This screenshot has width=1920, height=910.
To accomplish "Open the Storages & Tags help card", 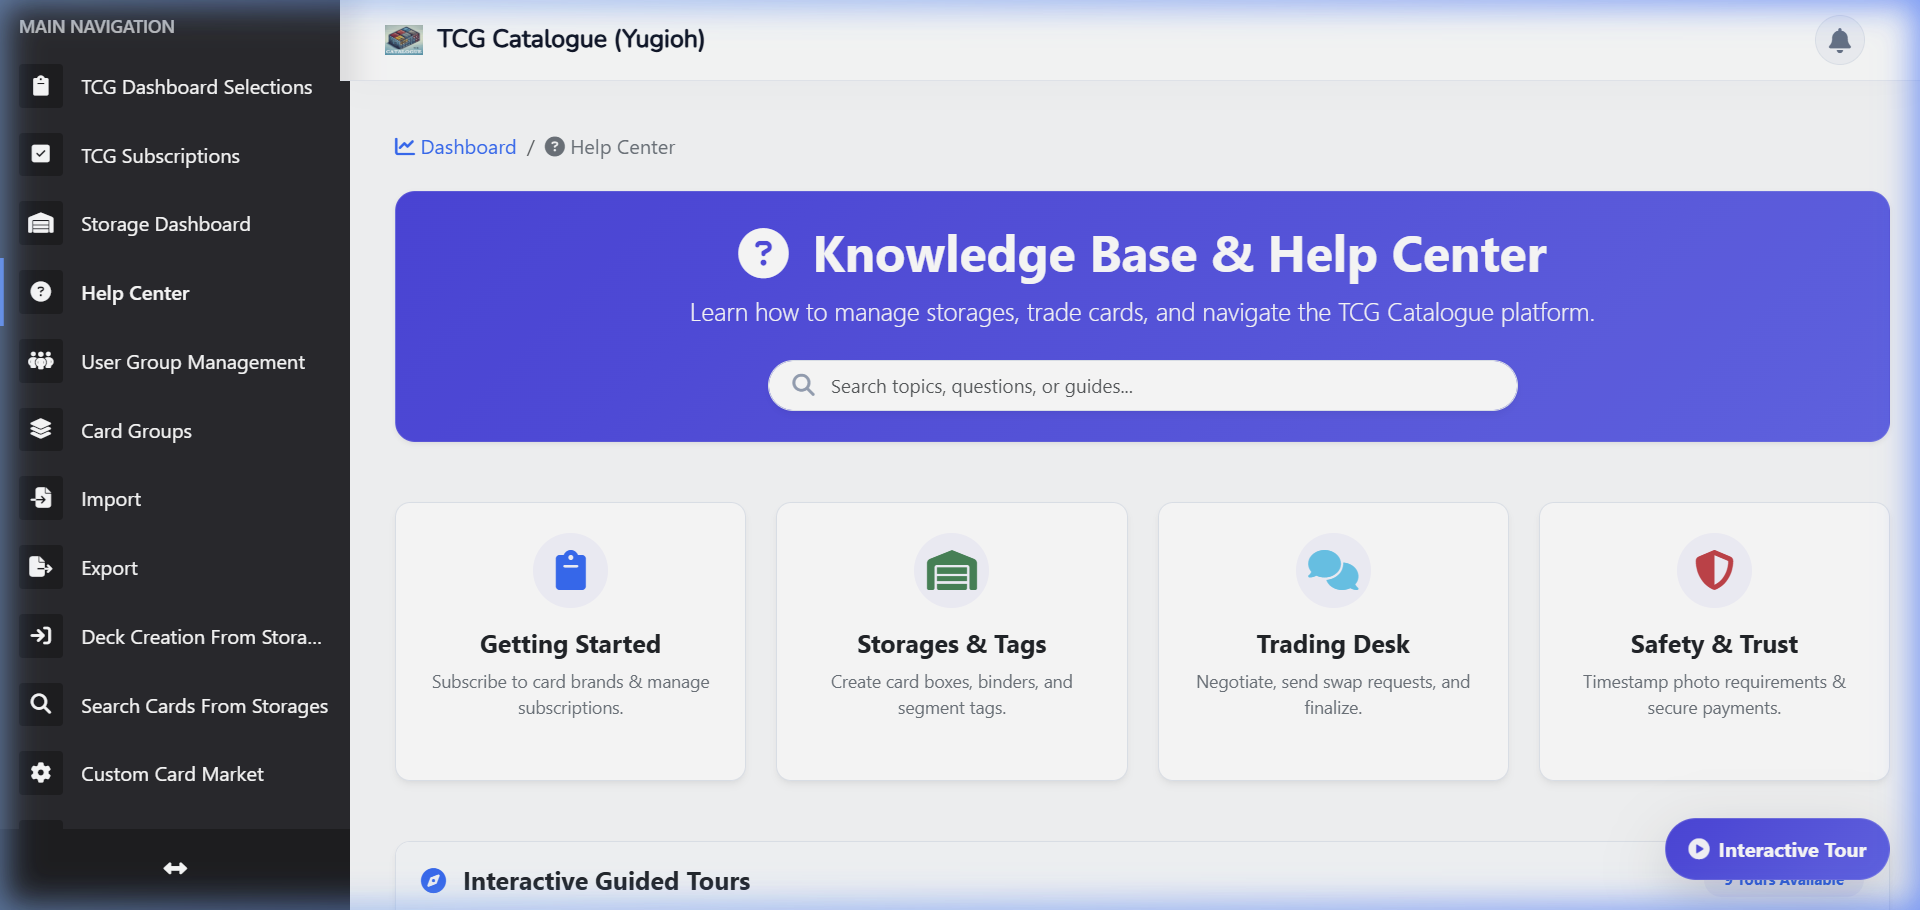I will click(951, 641).
